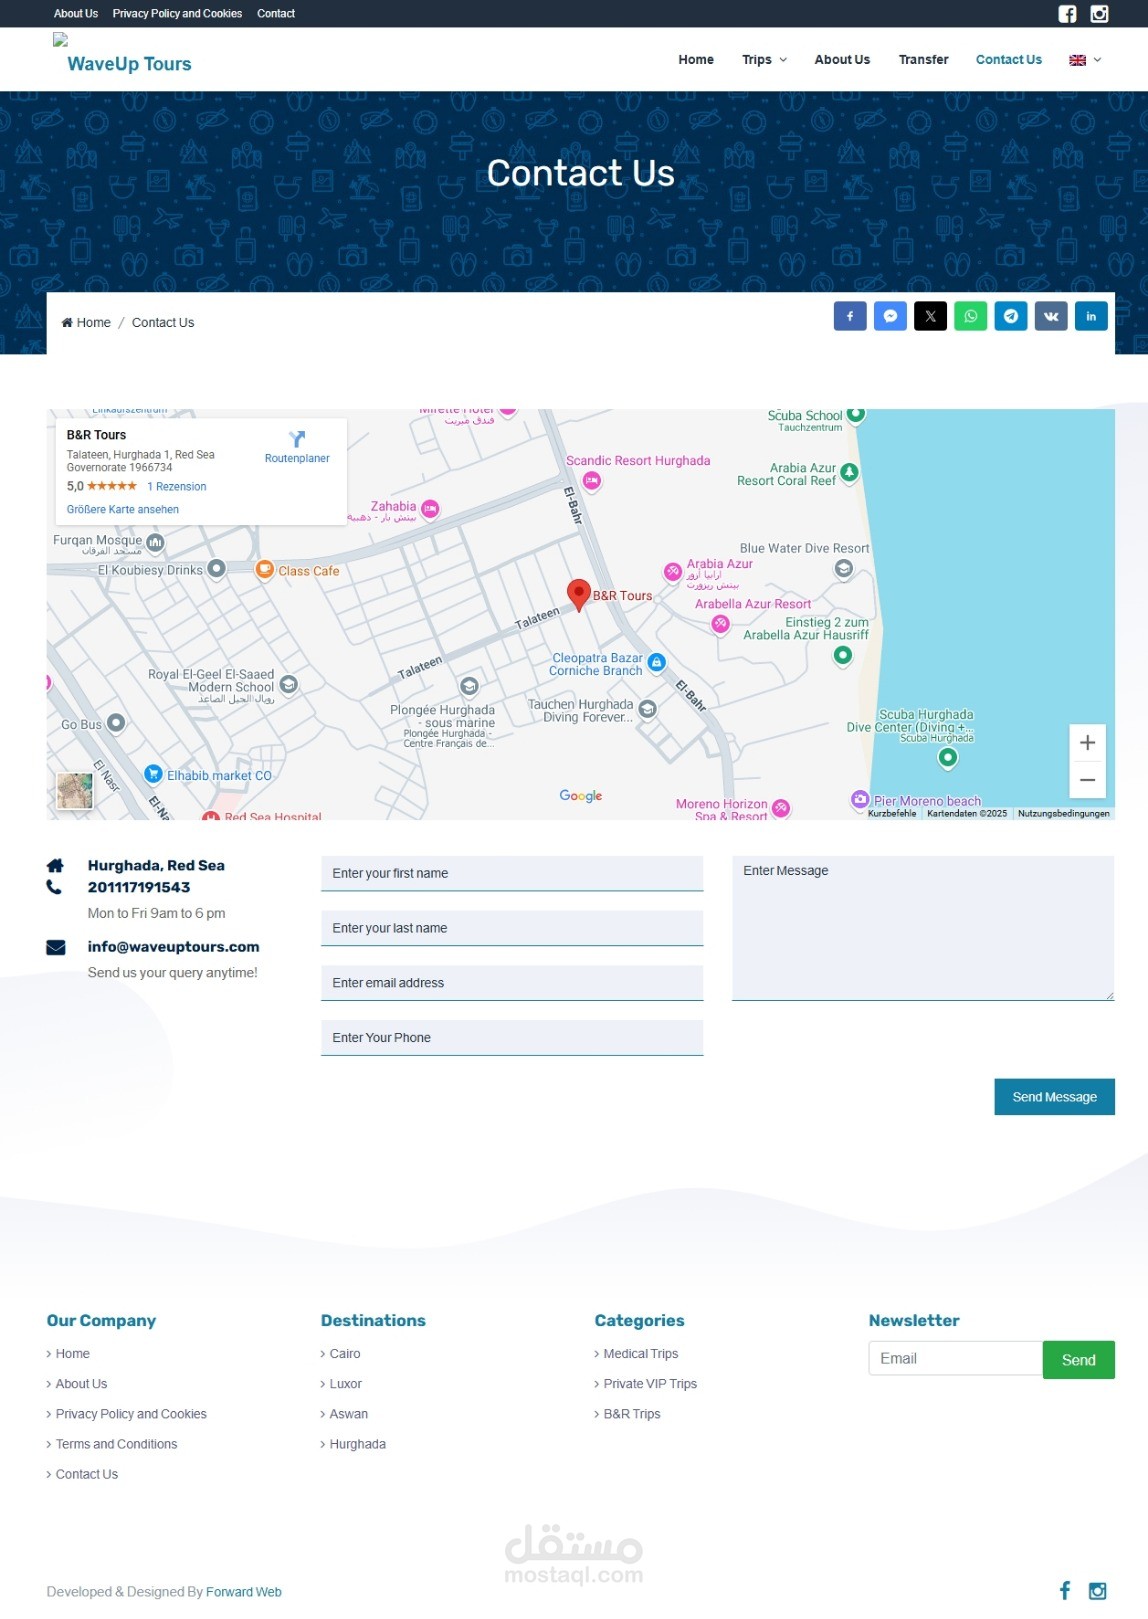Zoom in on the map
The image size is (1148, 1619).
click(1087, 743)
